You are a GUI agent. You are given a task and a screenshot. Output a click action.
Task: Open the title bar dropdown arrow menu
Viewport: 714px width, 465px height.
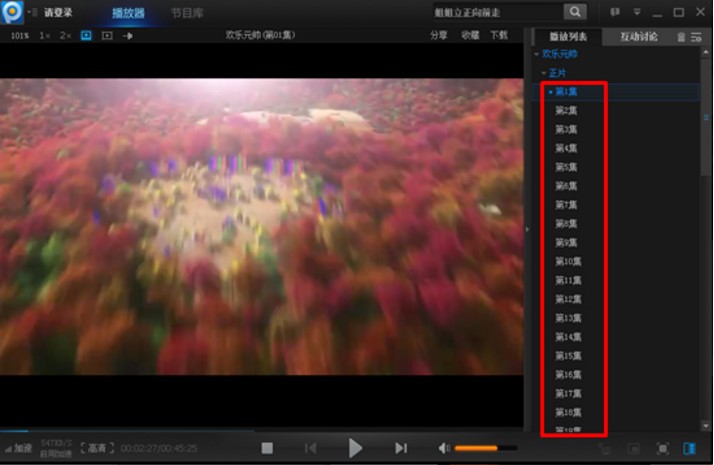[x=637, y=12]
